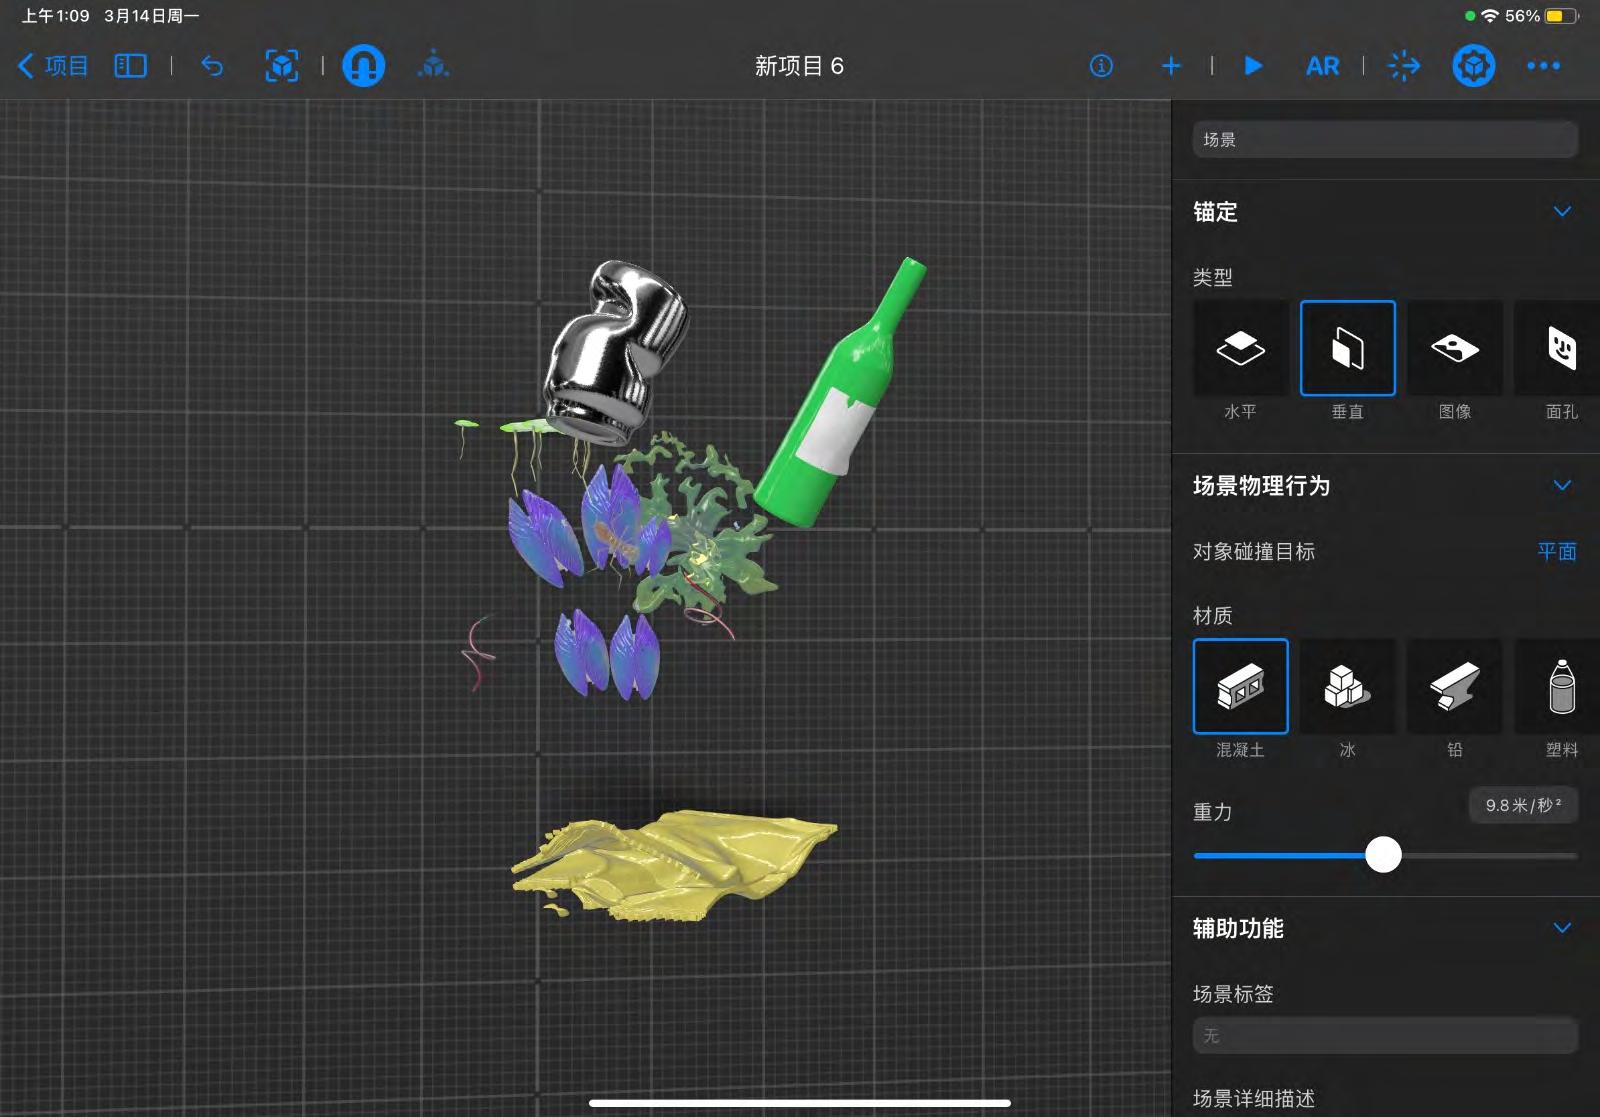
Task: Select the lower purple shell pair
Action: [607, 655]
